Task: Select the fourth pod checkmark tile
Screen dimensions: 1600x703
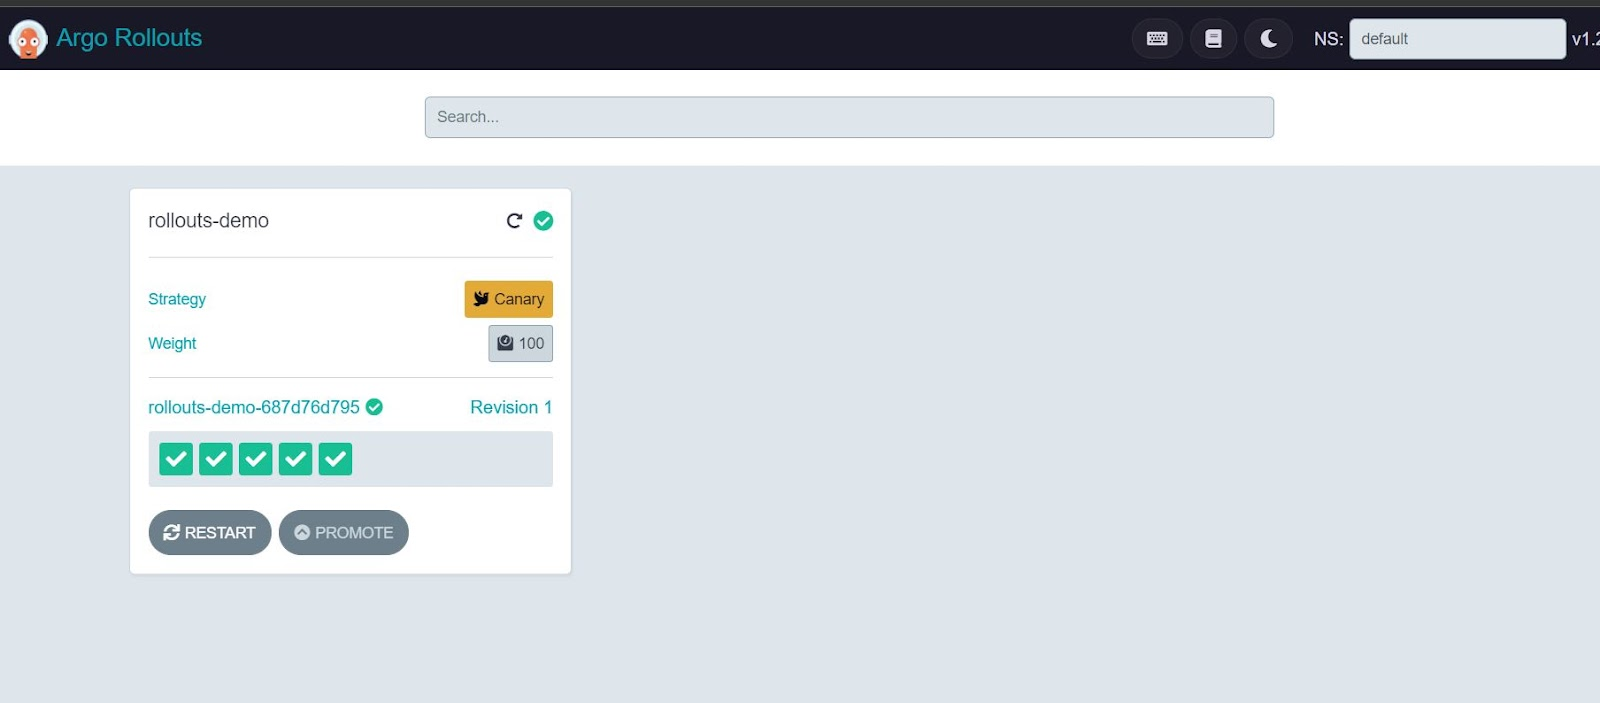Action: pos(296,459)
